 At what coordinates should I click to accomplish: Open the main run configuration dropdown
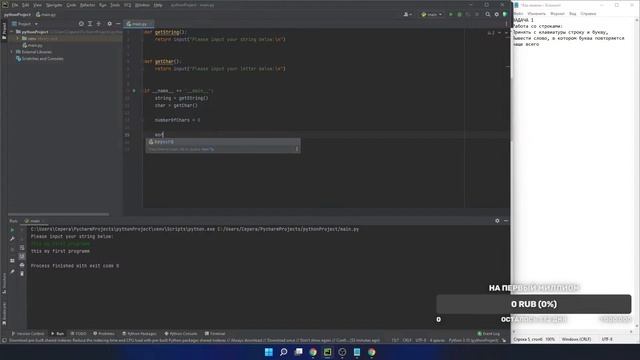coord(431,14)
